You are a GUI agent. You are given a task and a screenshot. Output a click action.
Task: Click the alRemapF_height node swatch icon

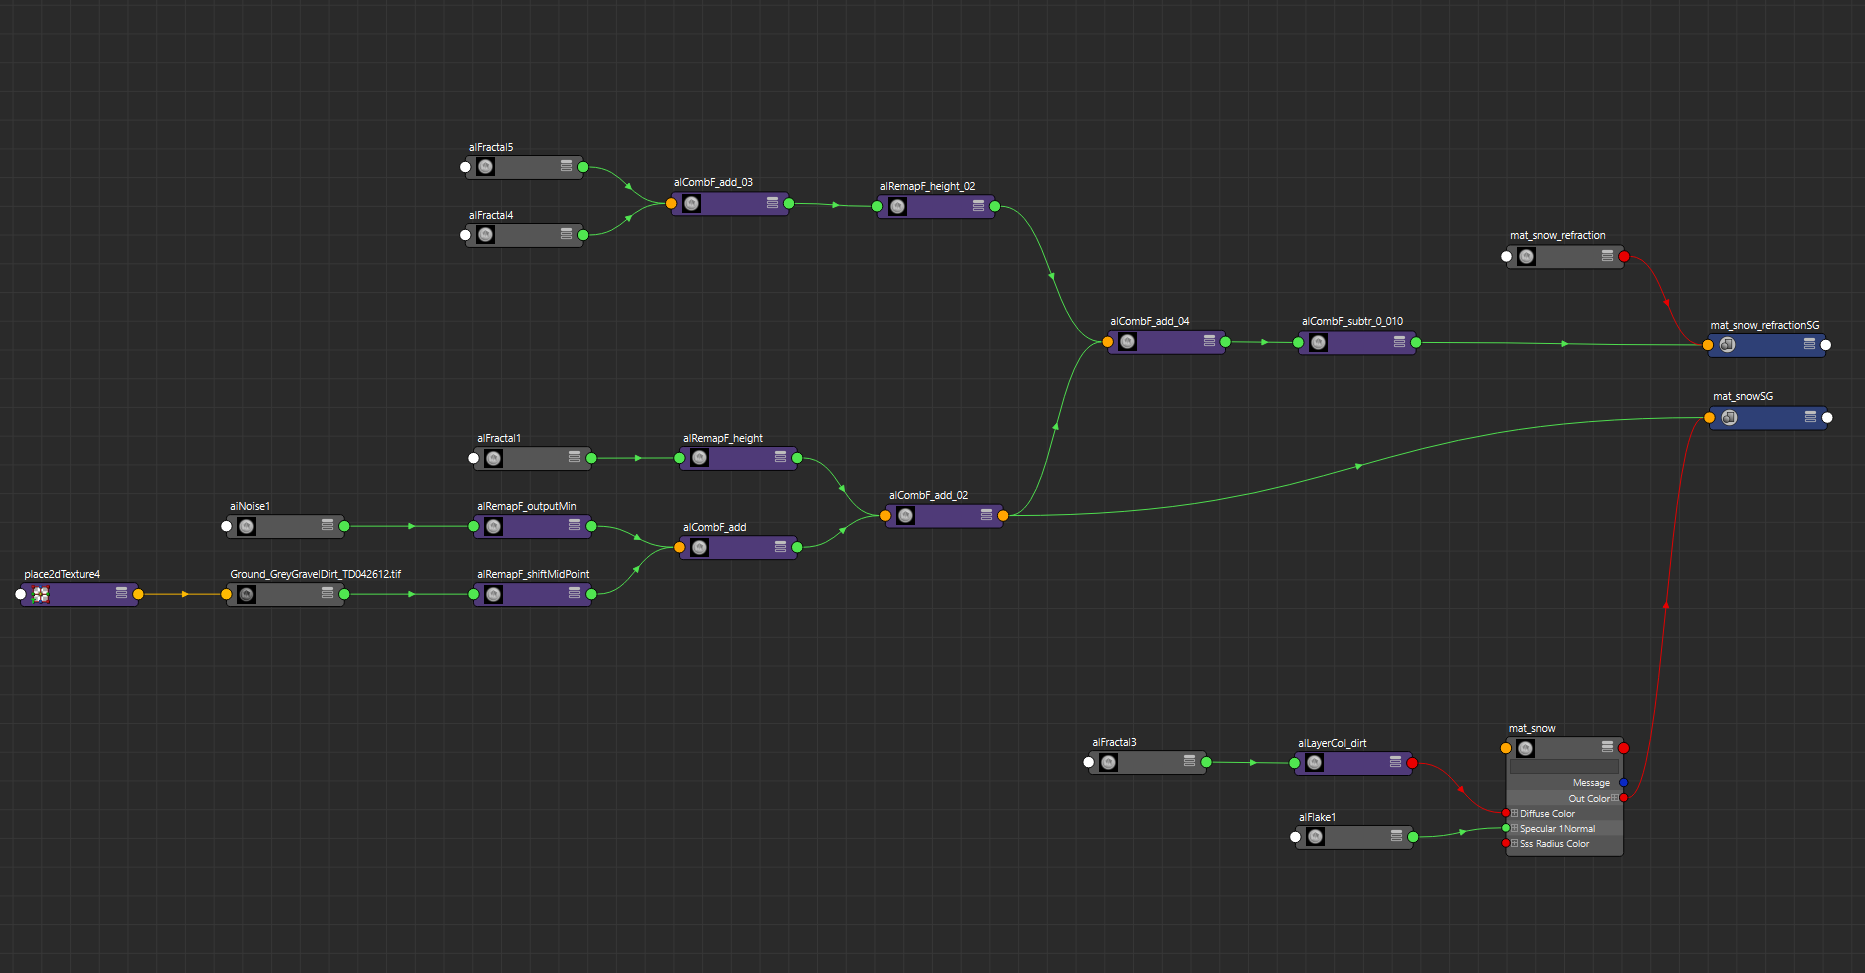click(x=700, y=458)
